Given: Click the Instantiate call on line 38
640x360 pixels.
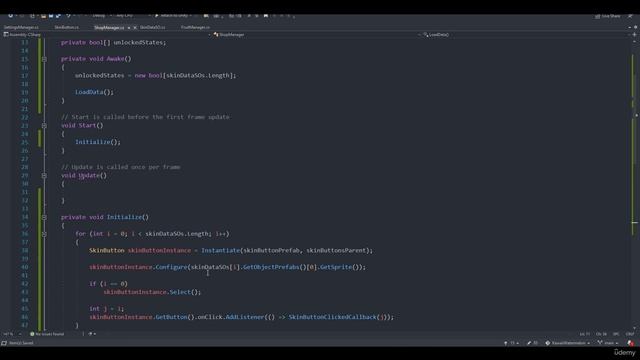Looking at the screenshot, I should 220,251.
